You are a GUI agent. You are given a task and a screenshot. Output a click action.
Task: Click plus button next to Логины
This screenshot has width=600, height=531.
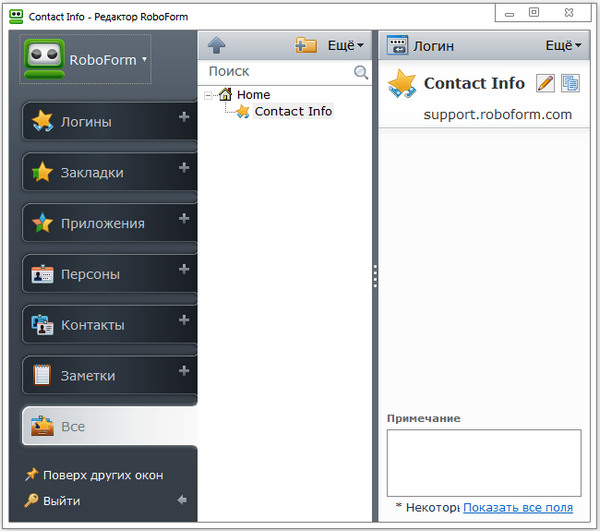point(184,117)
